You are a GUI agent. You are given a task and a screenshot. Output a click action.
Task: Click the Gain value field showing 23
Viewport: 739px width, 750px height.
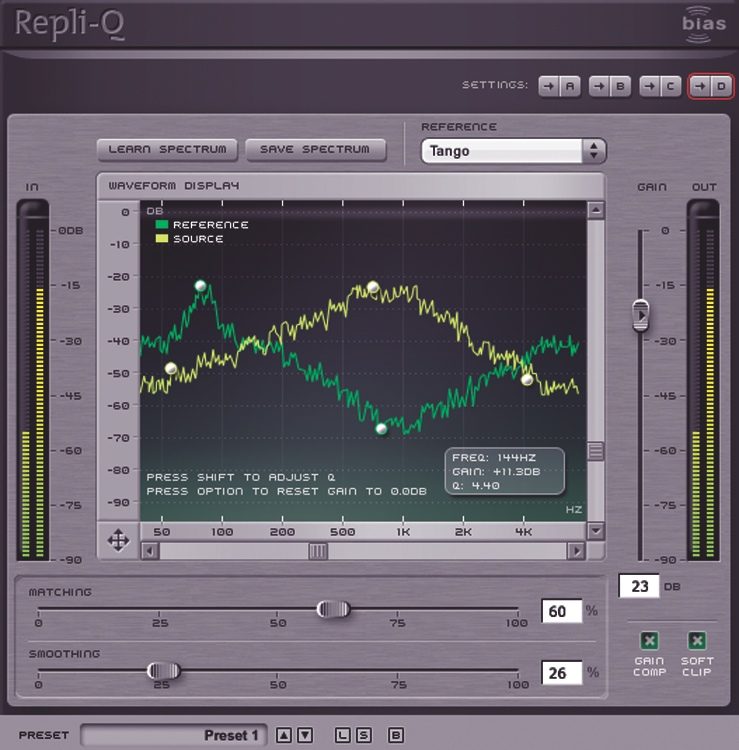(638, 586)
